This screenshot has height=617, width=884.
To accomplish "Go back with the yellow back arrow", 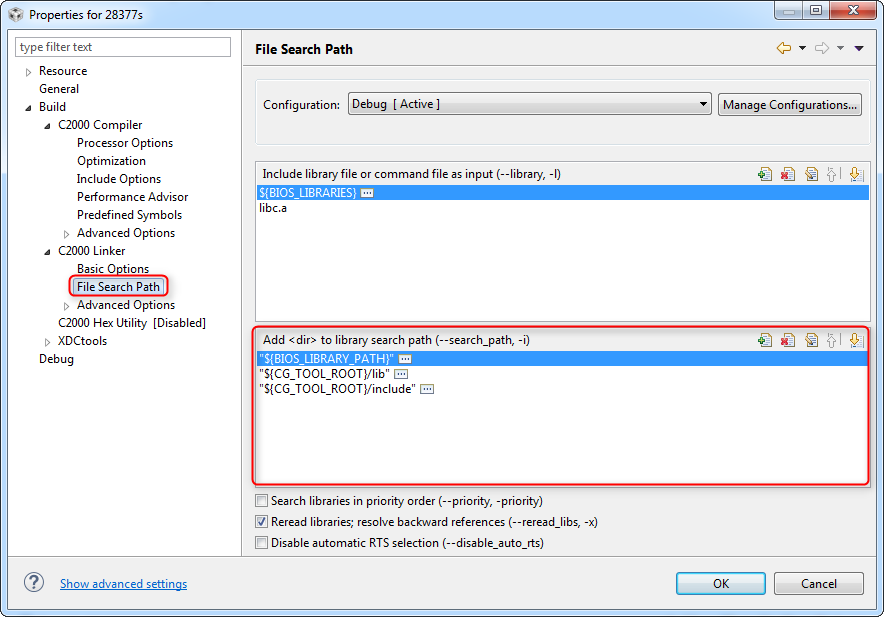I will (x=784, y=49).
